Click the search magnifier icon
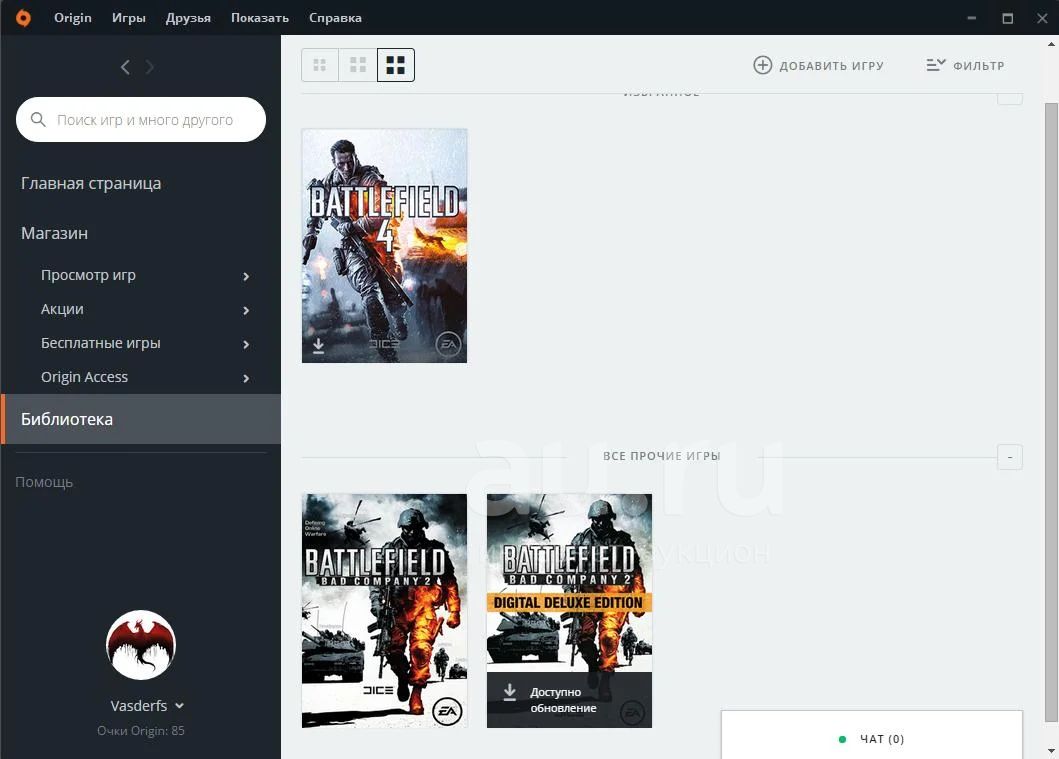This screenshot has height=759, width=1059. [38, 120]
